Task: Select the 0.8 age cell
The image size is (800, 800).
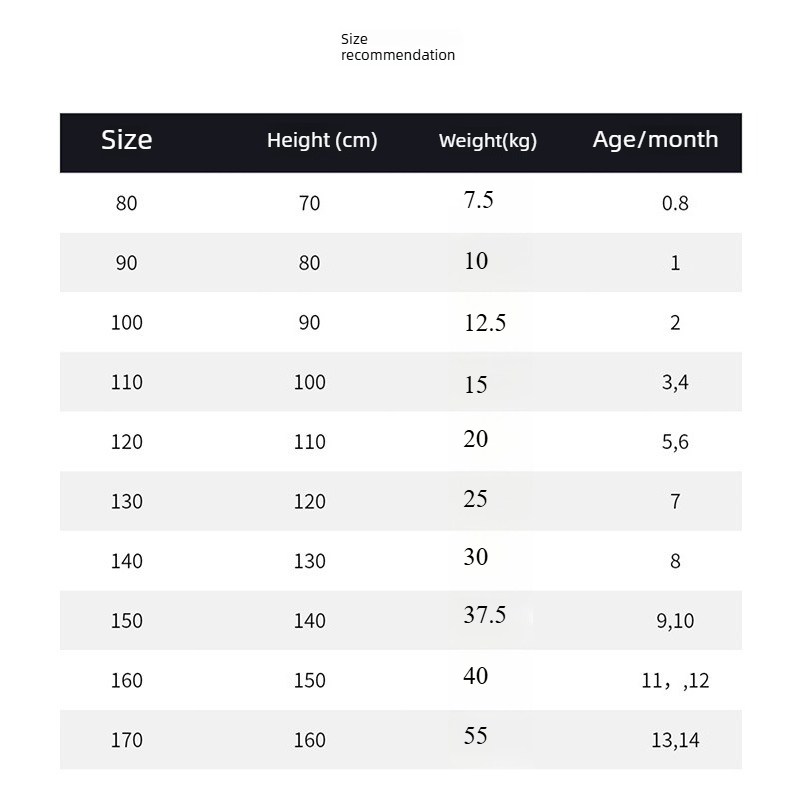Action: click(675, 203)
